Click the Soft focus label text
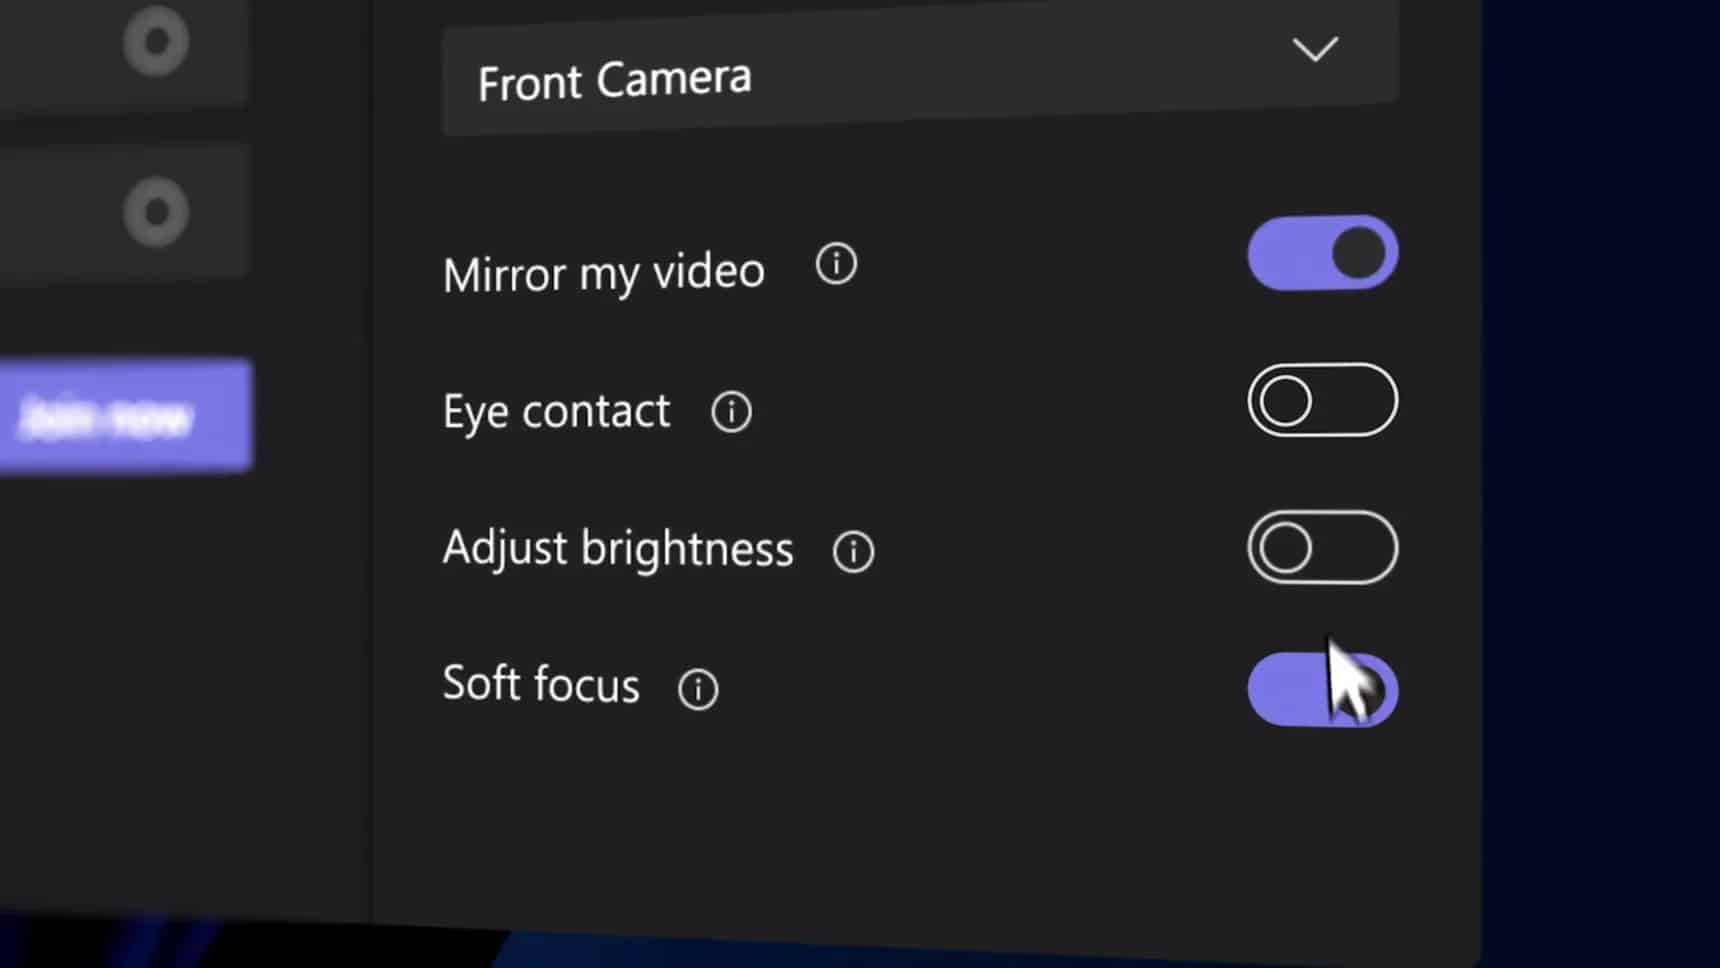Screen dimensions: 1720x968 (x=541, y=685)
